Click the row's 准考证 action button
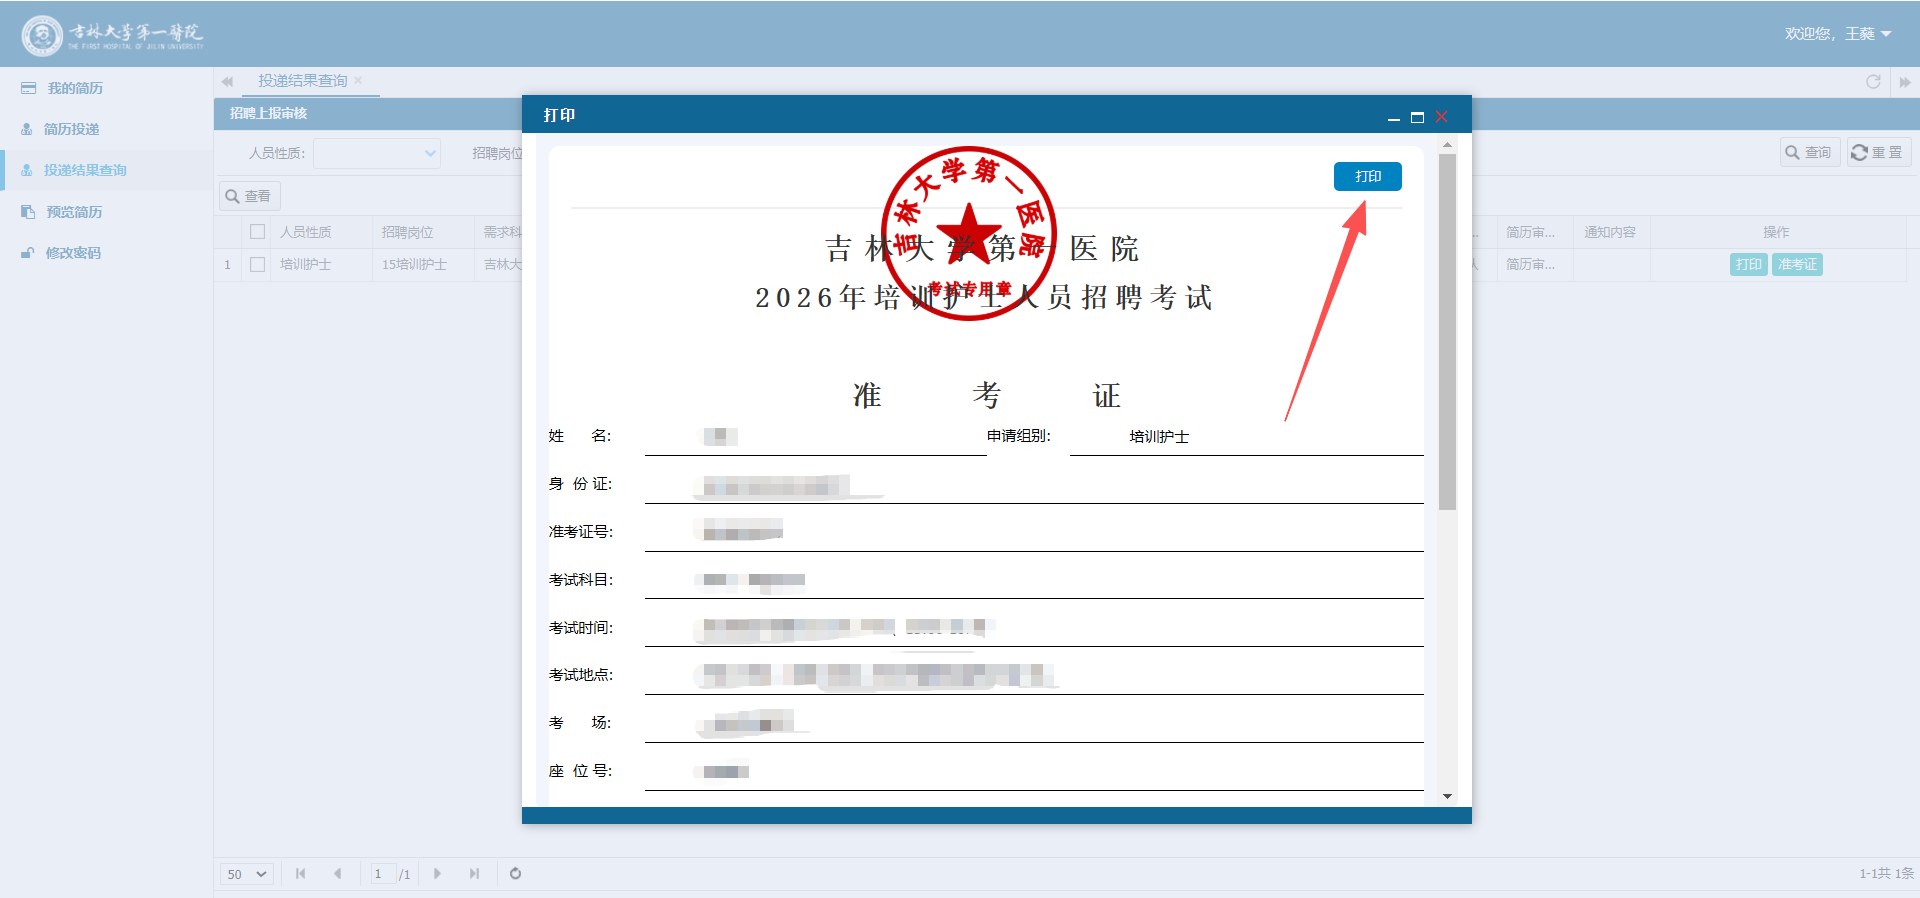Image resolution: width=1920 pixels, height=898 pixels. (x=1797, y=264)
